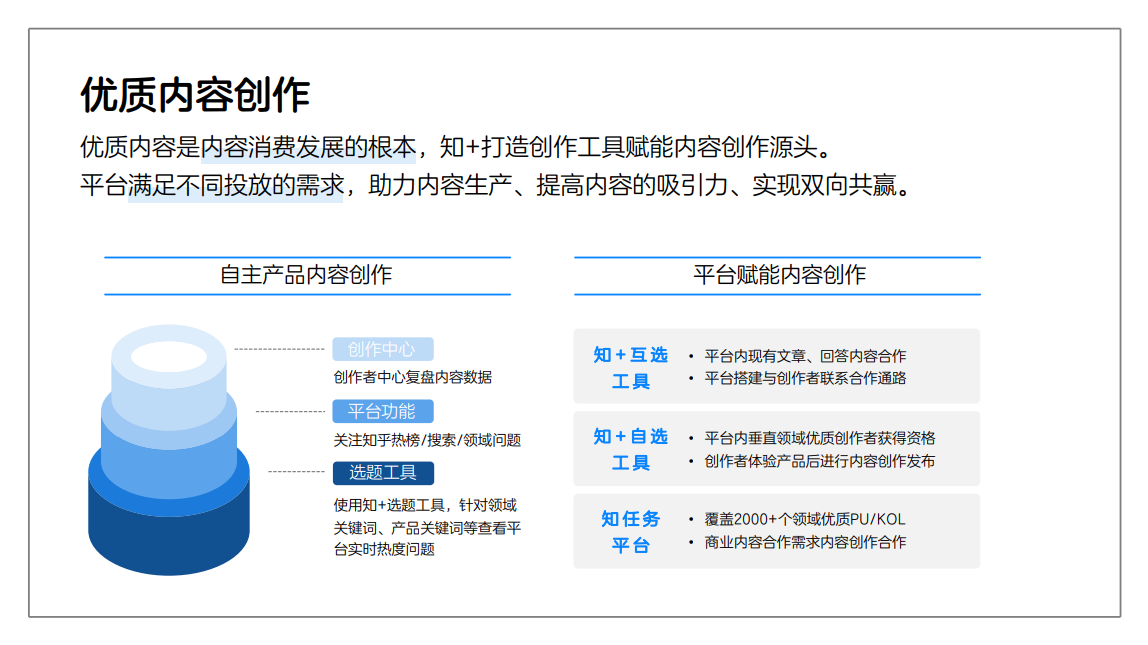Click bullet 平台内现有文章、回答内容合作
1148x645 pixels.
pos(805,356)
